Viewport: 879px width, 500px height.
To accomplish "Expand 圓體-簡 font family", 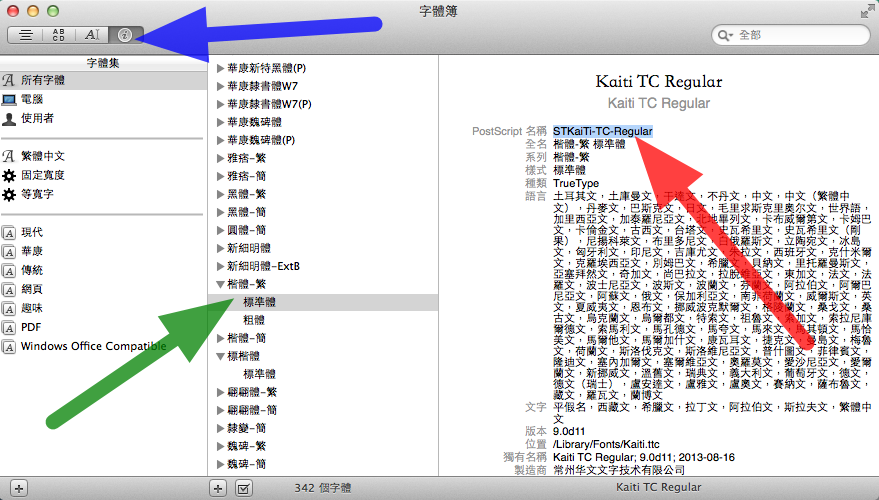I will [220, 230].
